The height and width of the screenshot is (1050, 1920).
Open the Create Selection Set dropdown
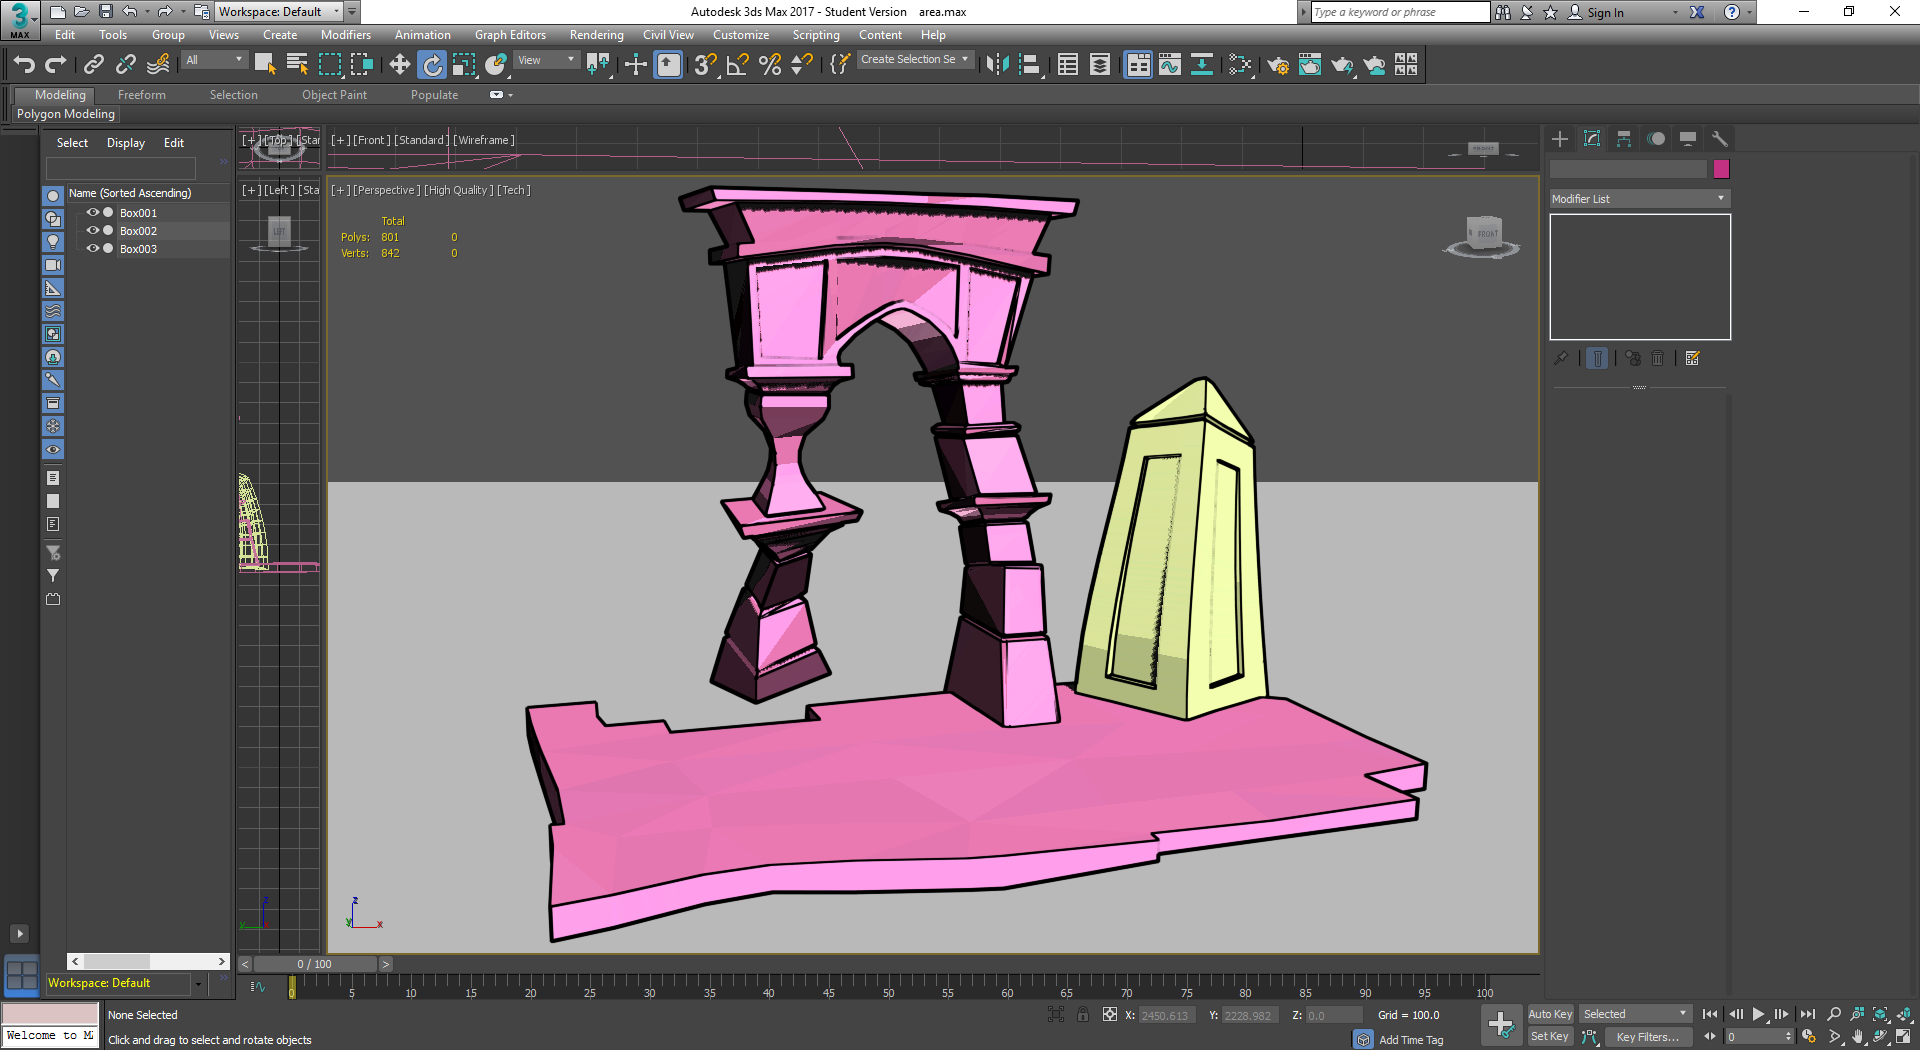coord(915,60)
